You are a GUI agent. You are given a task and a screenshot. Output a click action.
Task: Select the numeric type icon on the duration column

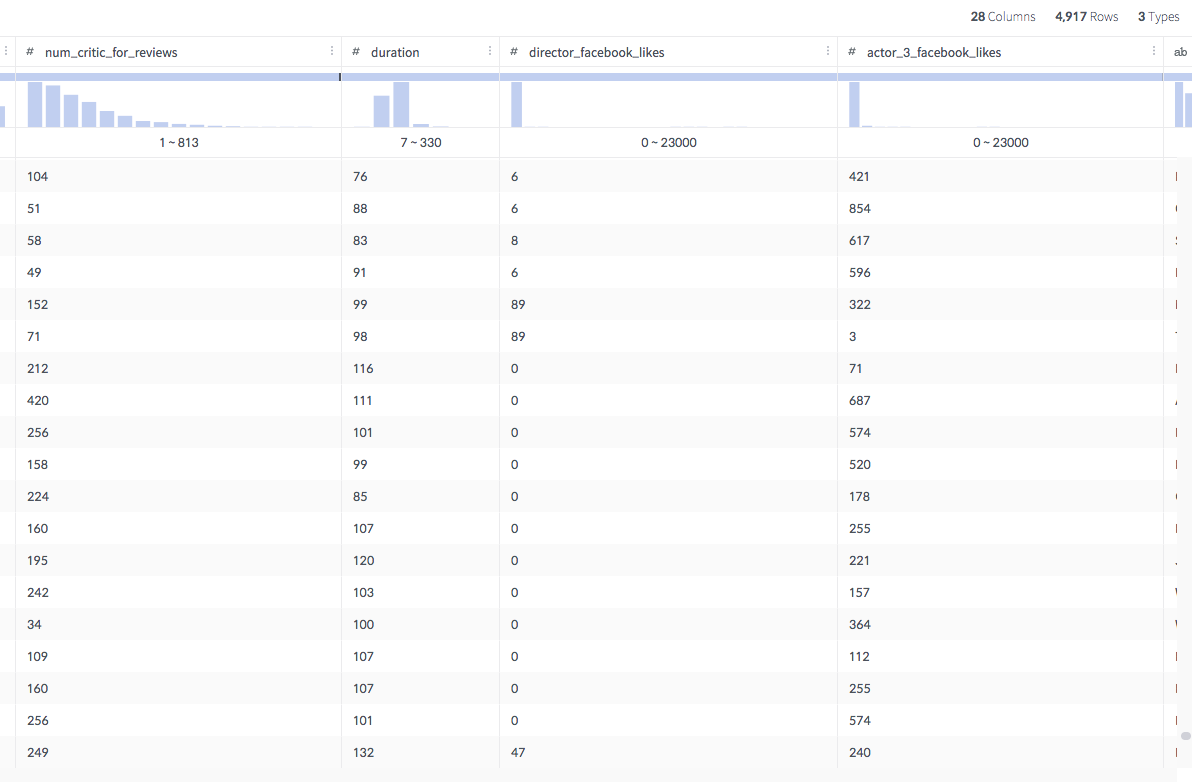pos(354,51)
